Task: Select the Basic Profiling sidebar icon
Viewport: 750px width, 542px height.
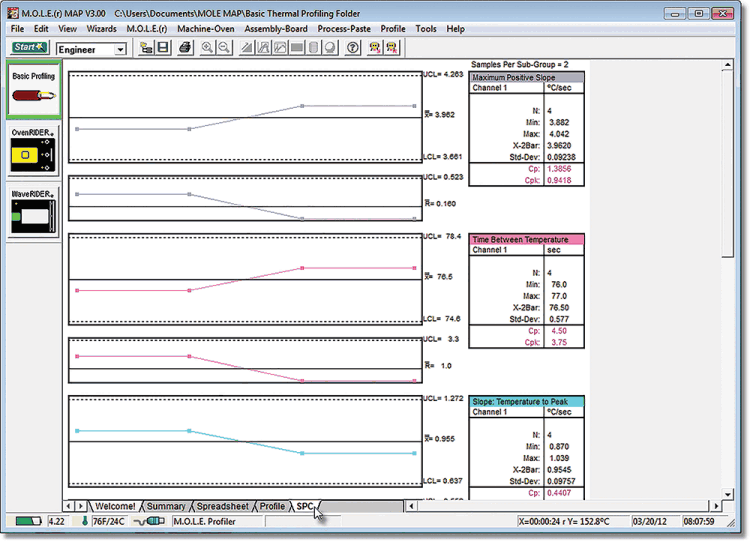Action: click(x=34, y=92)
